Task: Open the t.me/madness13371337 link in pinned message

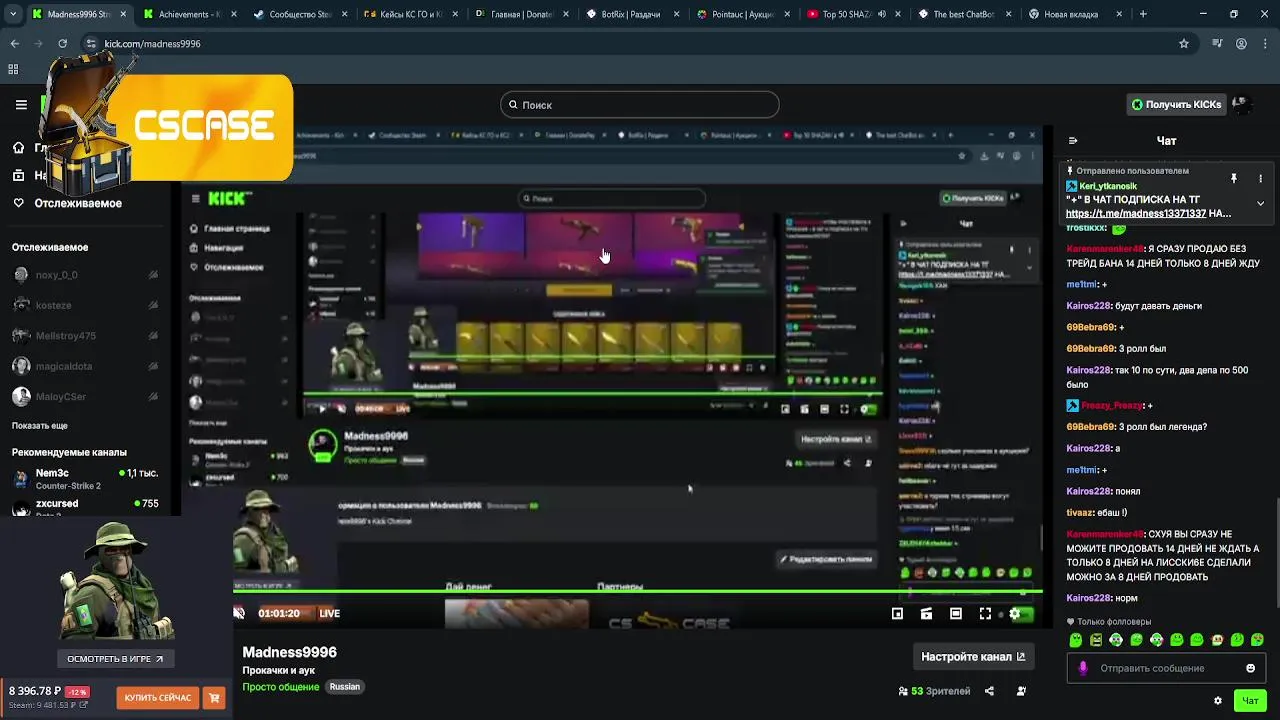Action: (x=1135, y=213)
